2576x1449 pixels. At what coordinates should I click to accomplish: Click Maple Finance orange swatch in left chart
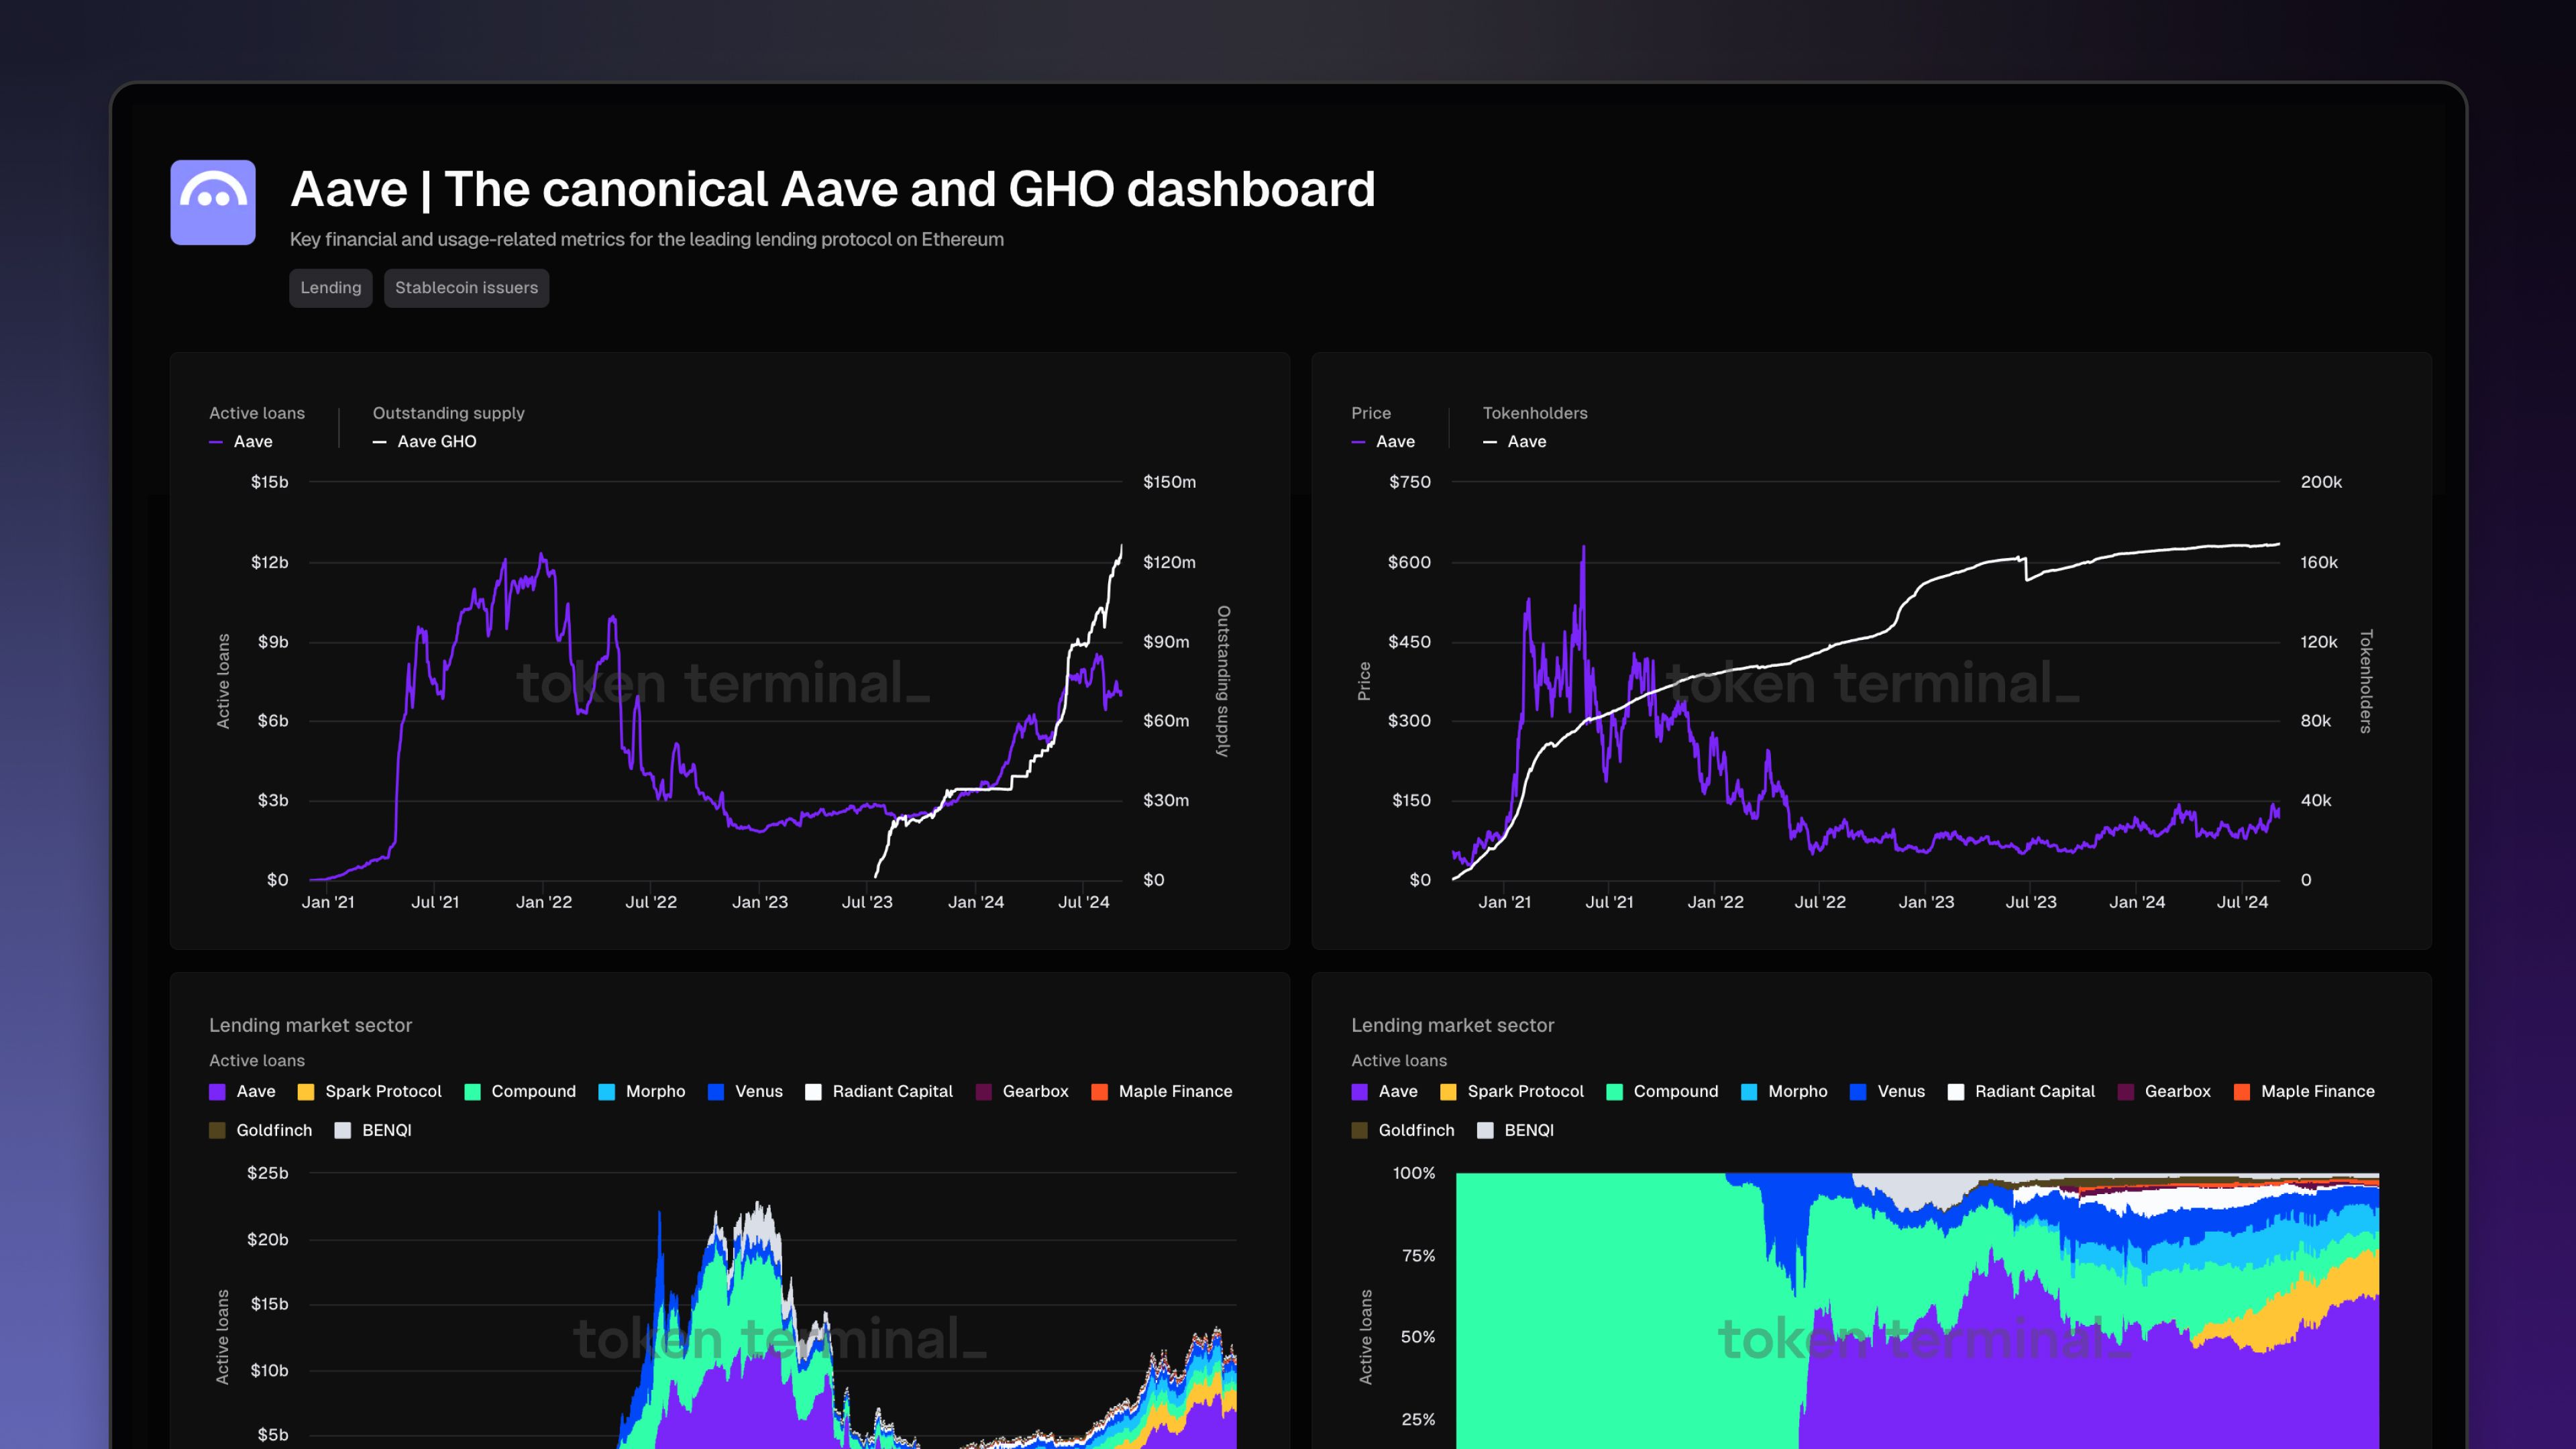[x=1099, y=1091]
